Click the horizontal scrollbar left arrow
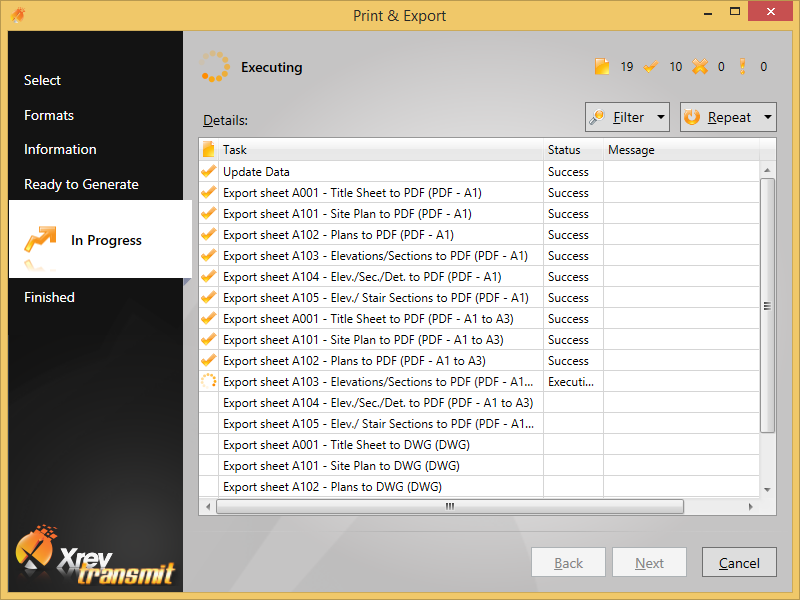Image resolution: width=800 pixels, height=600 pixels. point(208,507)
